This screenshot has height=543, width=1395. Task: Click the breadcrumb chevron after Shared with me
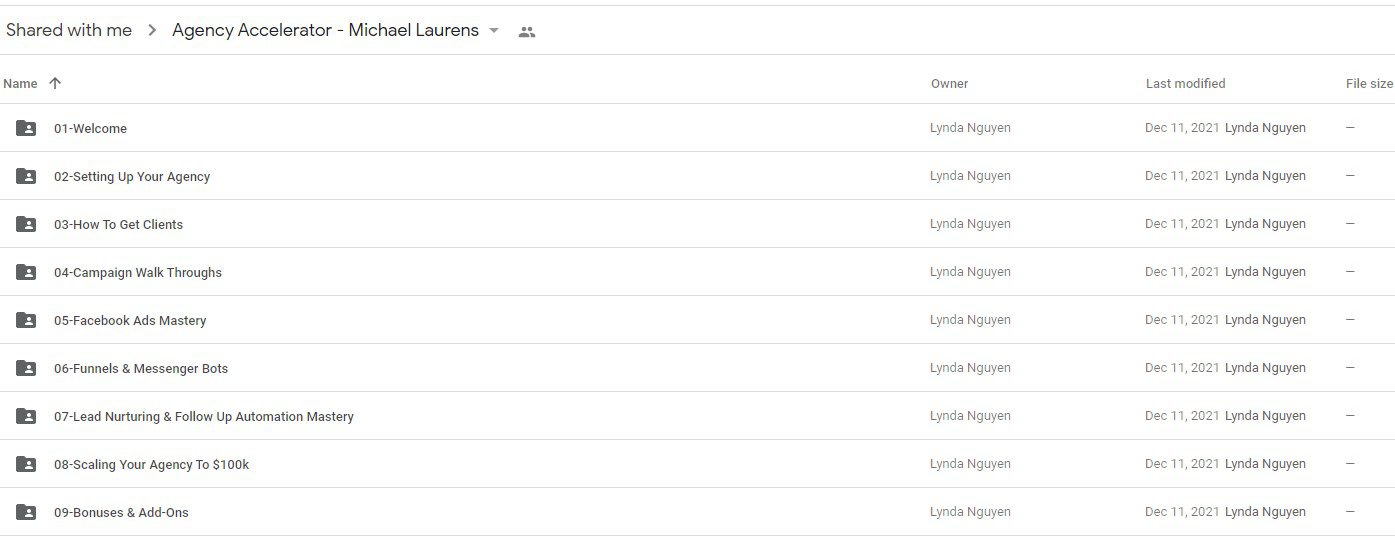point(152,31)
